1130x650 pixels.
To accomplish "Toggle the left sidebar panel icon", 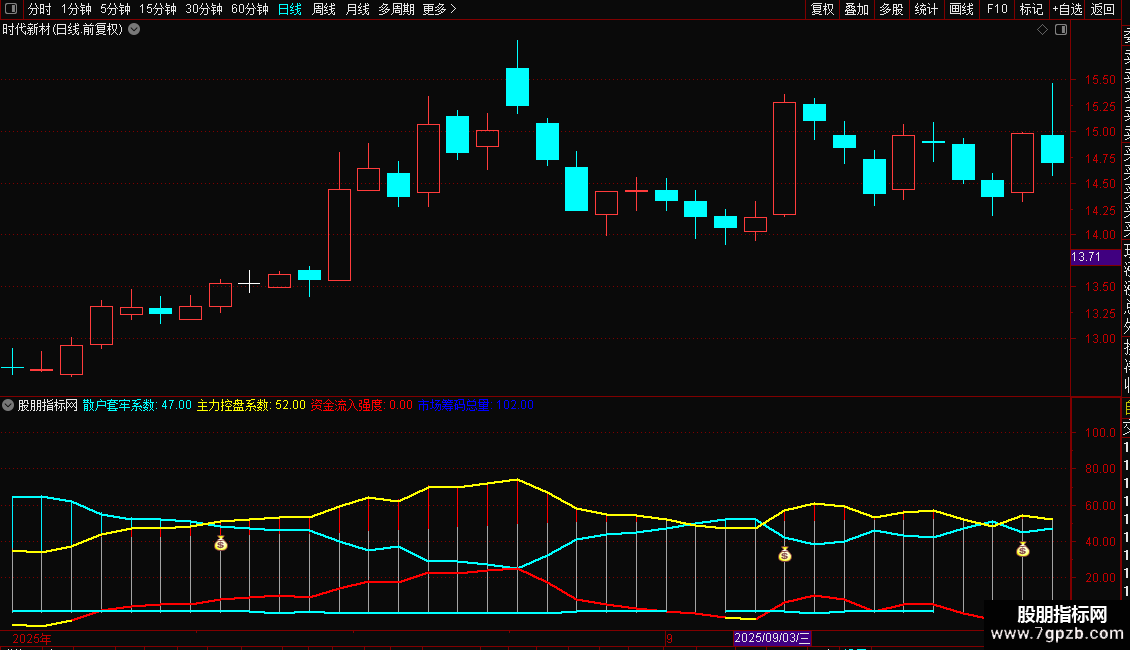I will (11, 9).
